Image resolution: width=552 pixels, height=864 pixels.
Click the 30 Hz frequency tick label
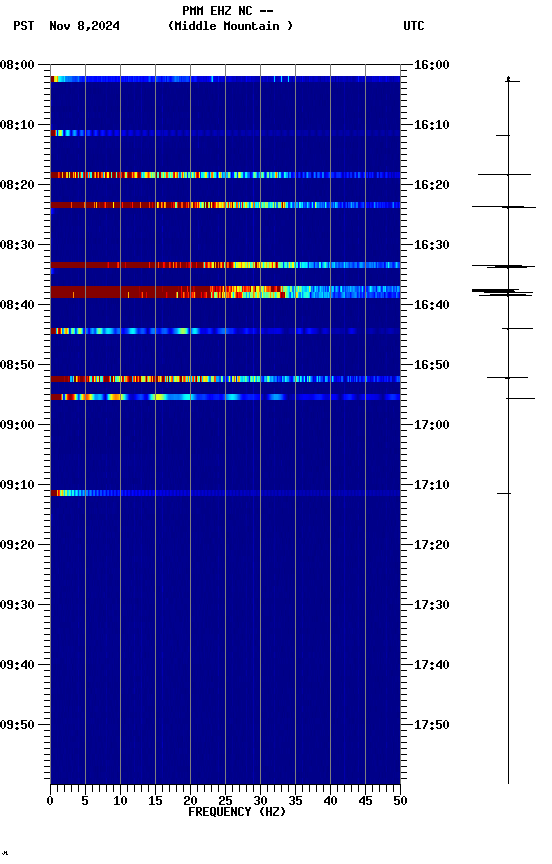(260, 801)
